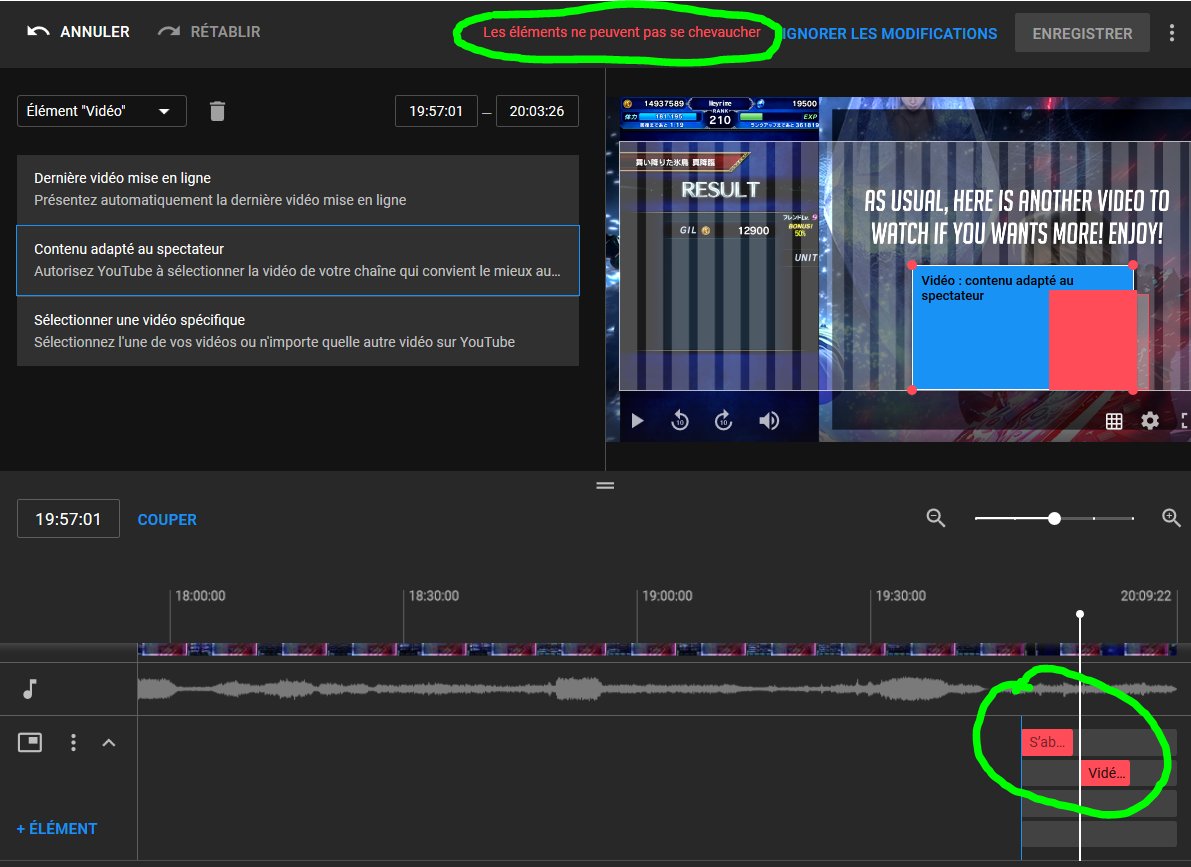Viewport: 1191px width, 867px height.
Task: Open the end screen track three-dot menu
Action: coord(73,742)
